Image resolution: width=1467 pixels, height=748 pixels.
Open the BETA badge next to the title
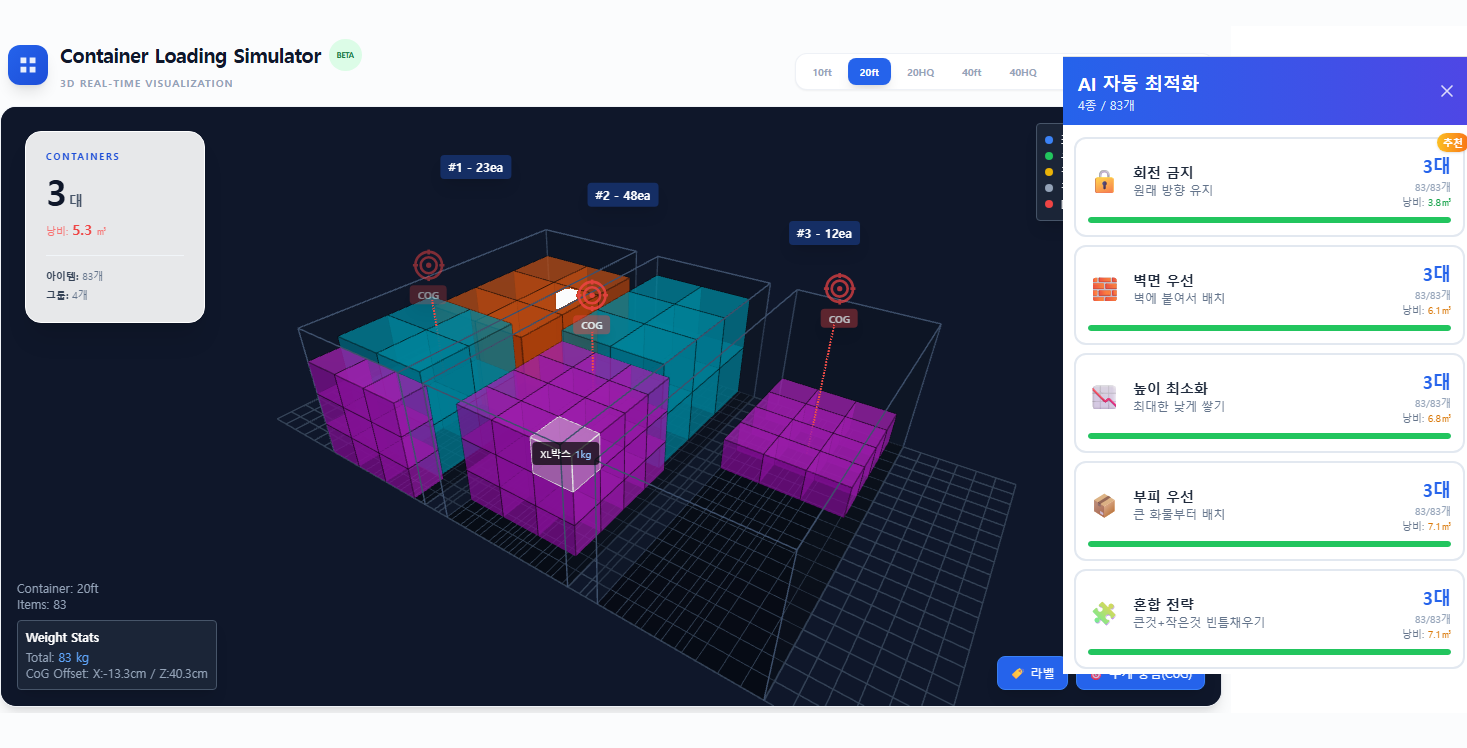tap(345, 55)
